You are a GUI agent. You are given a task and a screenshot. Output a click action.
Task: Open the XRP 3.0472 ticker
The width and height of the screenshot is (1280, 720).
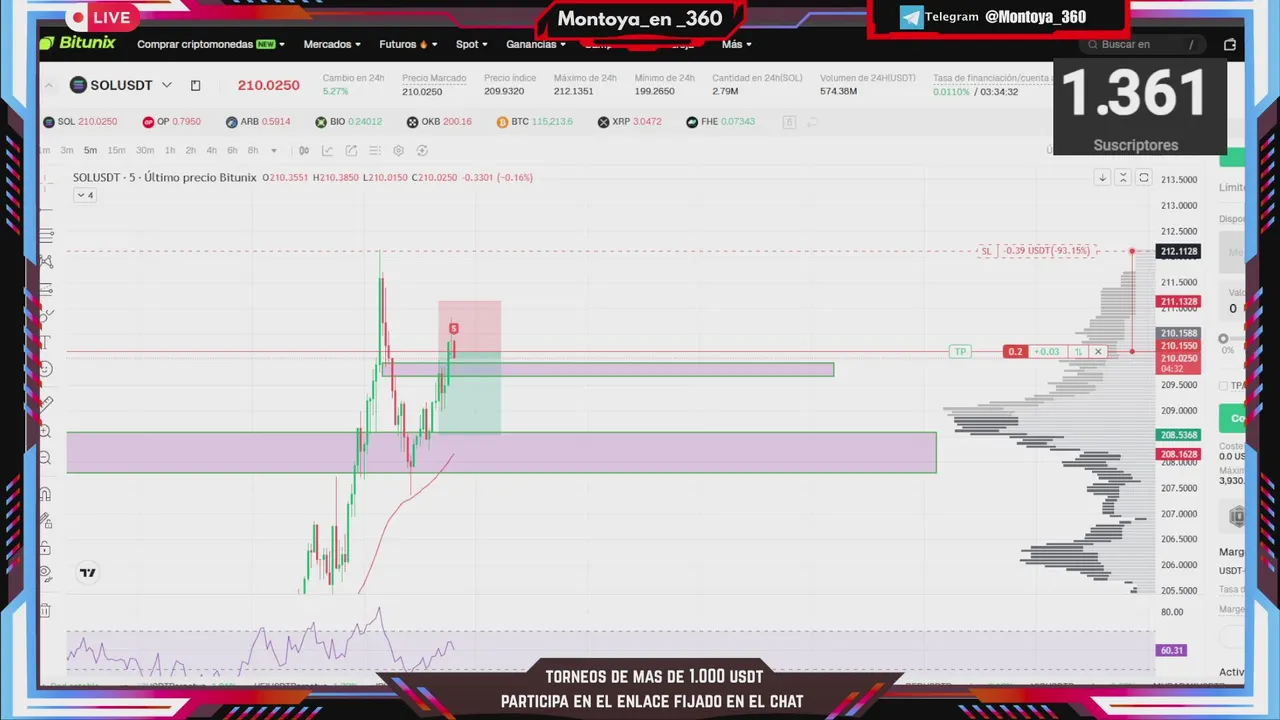(629, 122)
